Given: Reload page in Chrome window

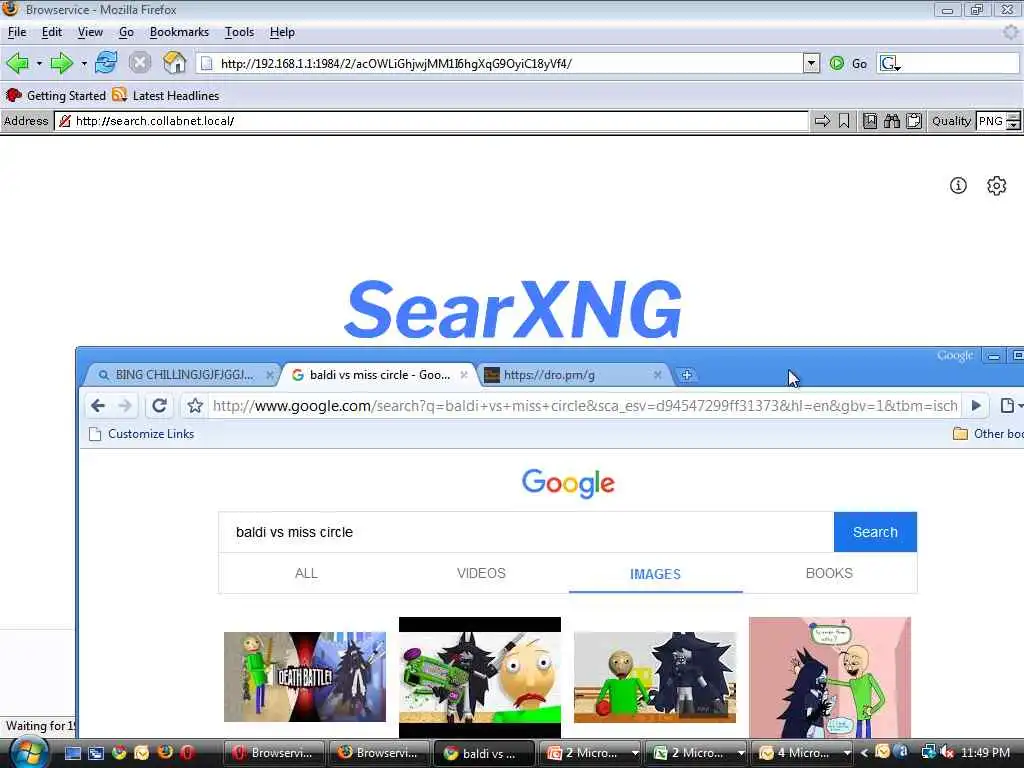Looking at the screenshot, I should (x=159, y=406).
